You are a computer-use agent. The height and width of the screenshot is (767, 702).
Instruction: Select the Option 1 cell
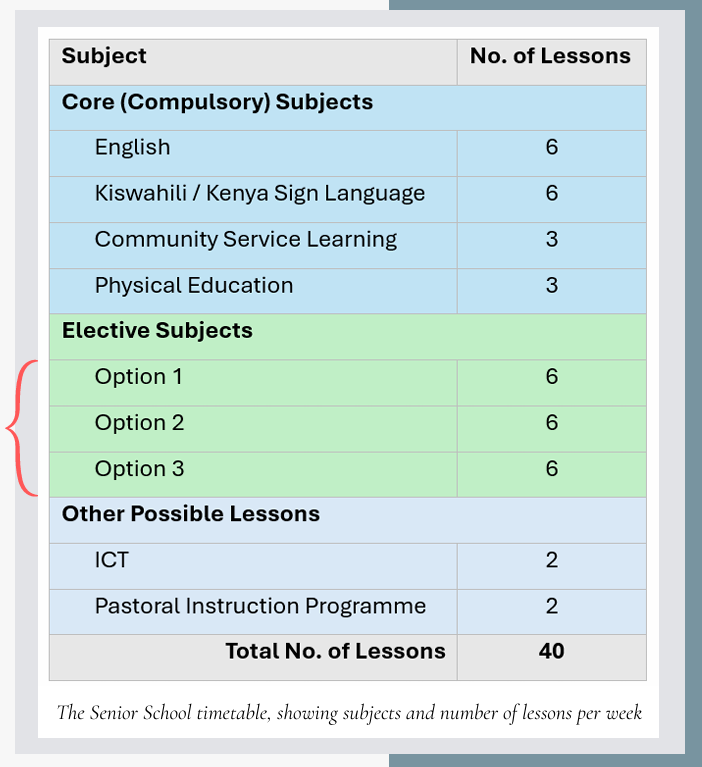click(139, 377)
